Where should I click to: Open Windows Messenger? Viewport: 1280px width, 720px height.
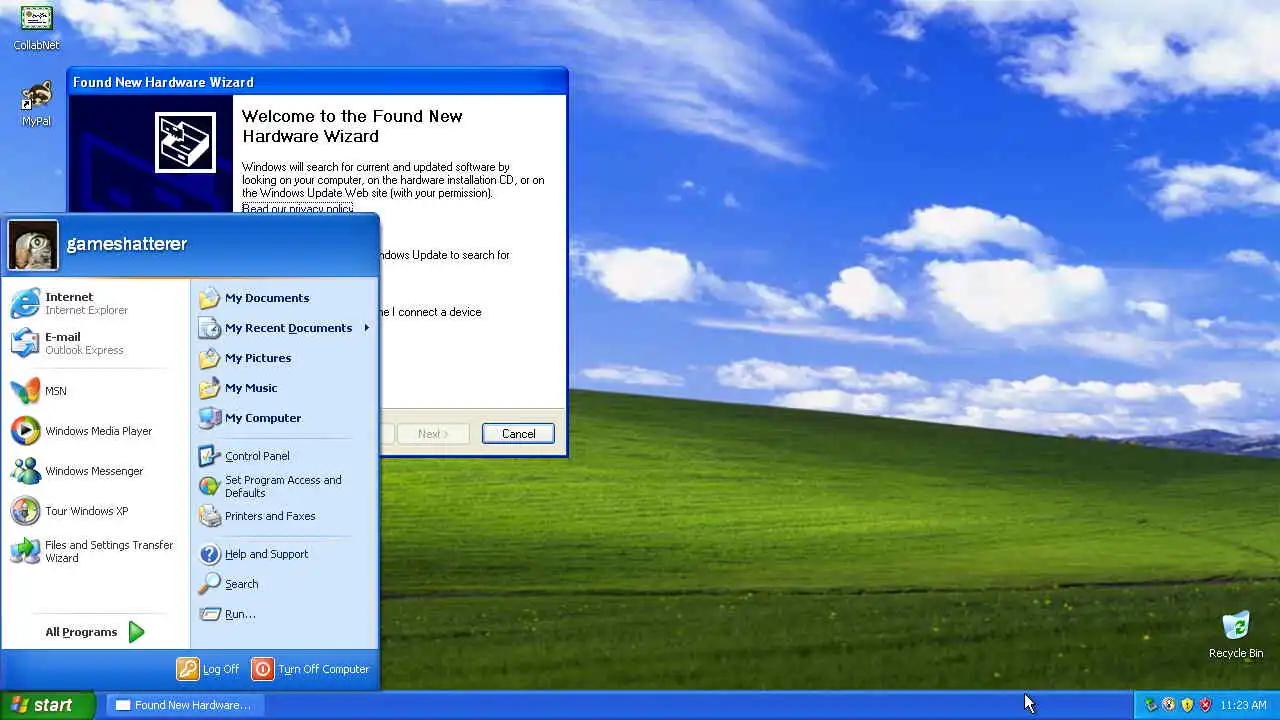coord(96,471)
